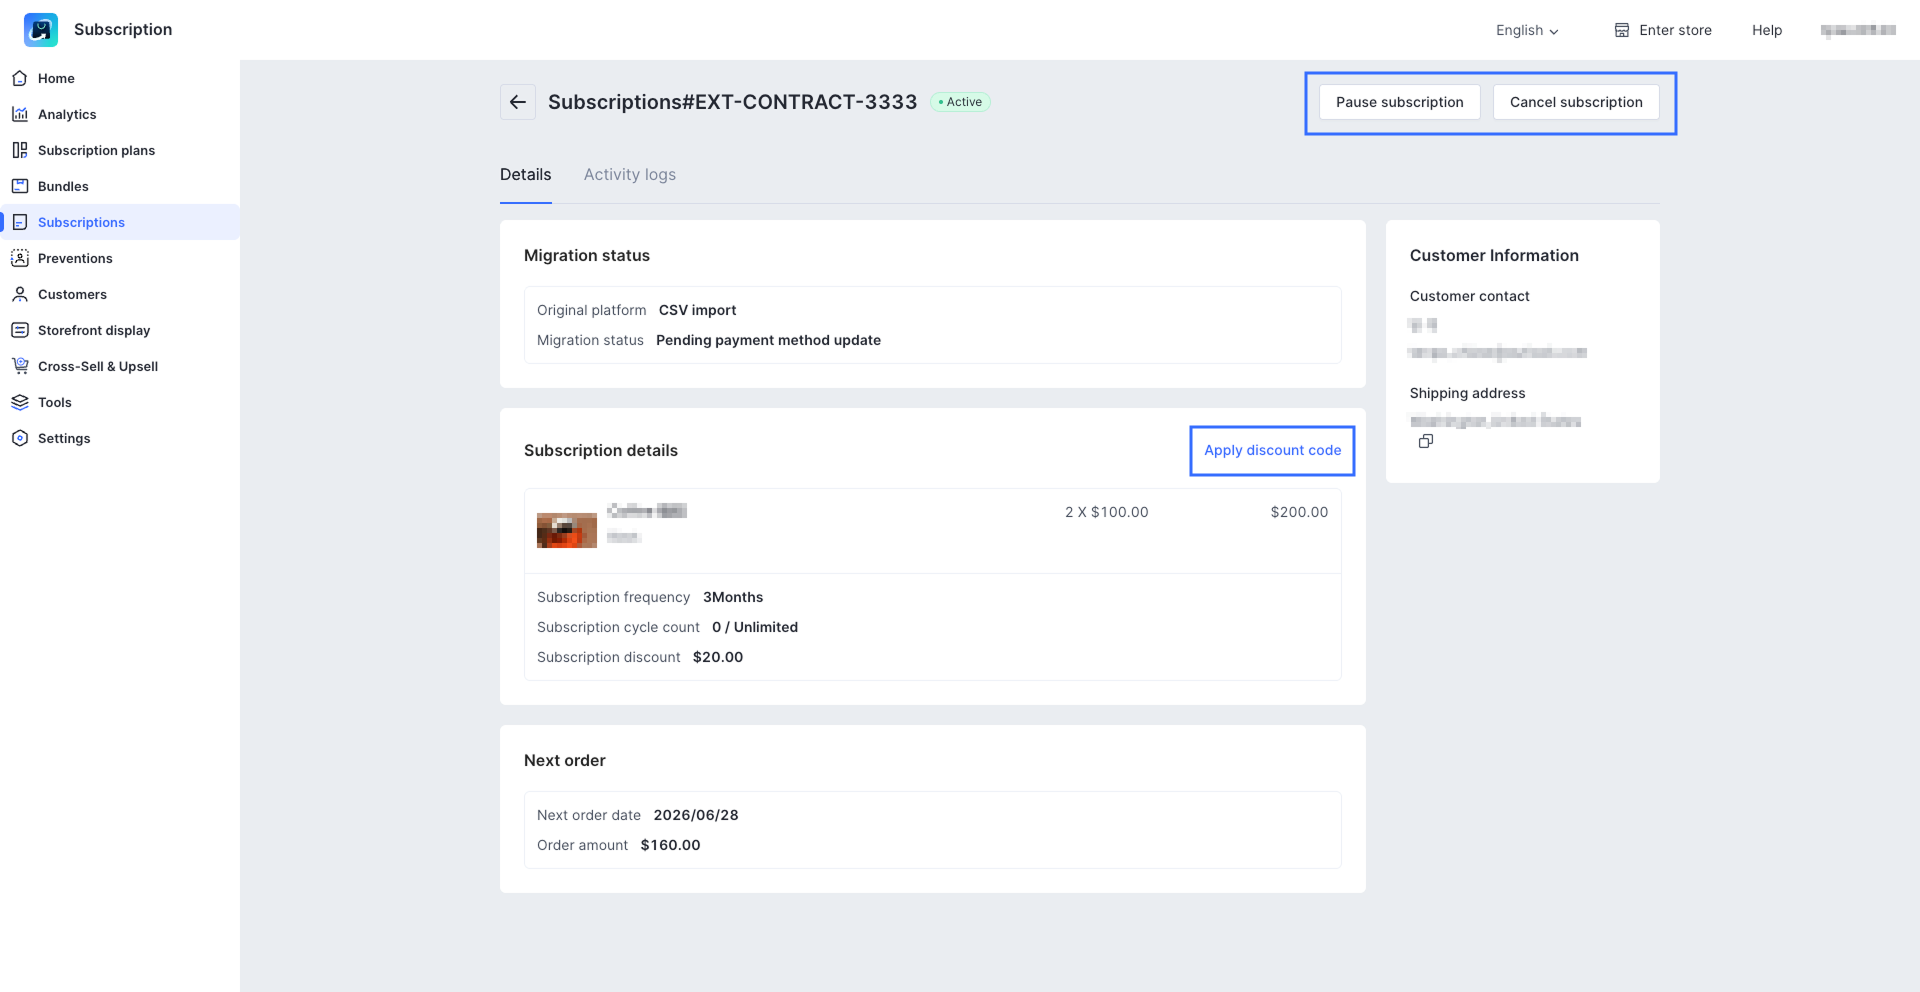Click the Storefront display icon
This screenshot has height=992, width=1920.
point(20,330)
